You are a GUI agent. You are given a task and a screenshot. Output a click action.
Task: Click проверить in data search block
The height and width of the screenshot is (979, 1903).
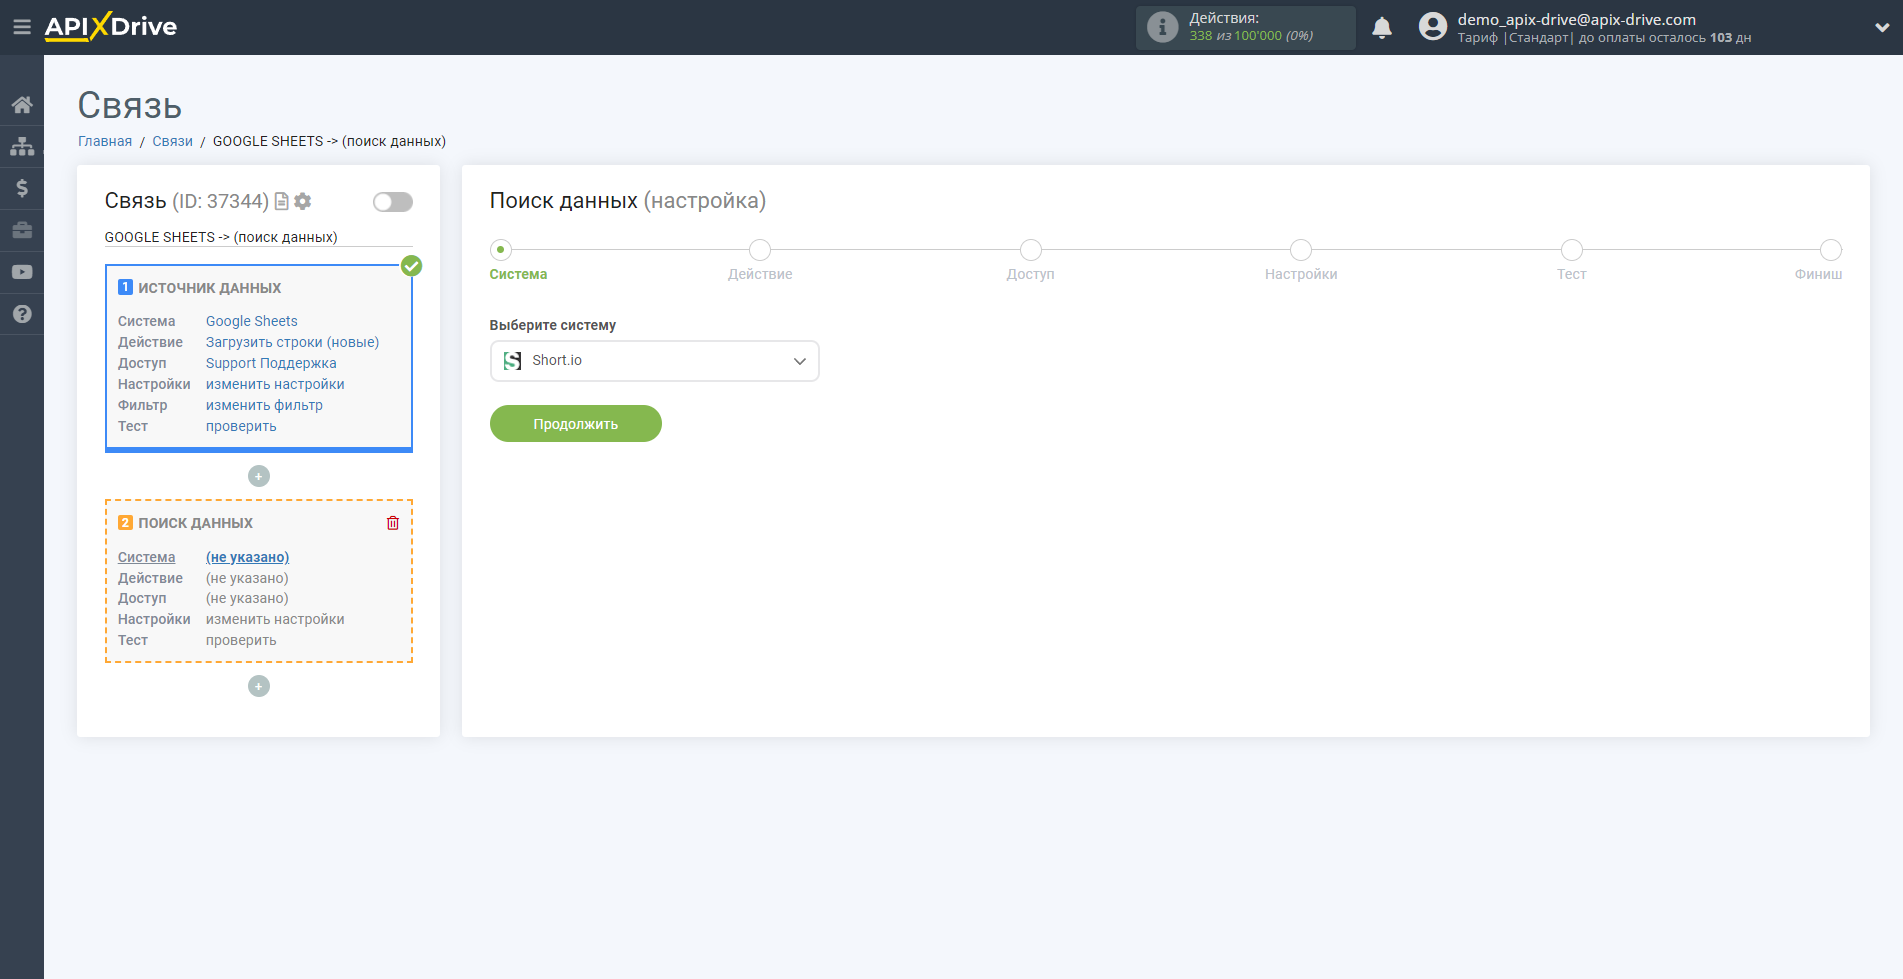[241, 640]
